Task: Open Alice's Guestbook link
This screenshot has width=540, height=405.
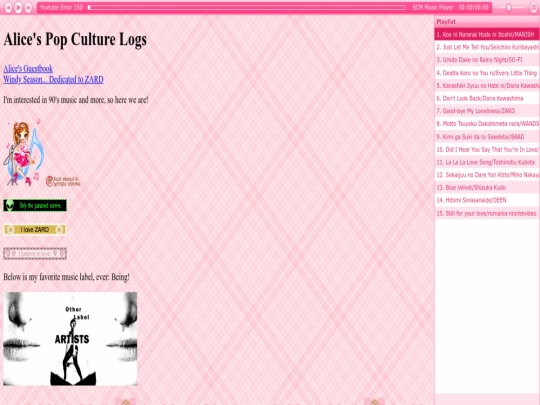Action: (x=28, y=69)
